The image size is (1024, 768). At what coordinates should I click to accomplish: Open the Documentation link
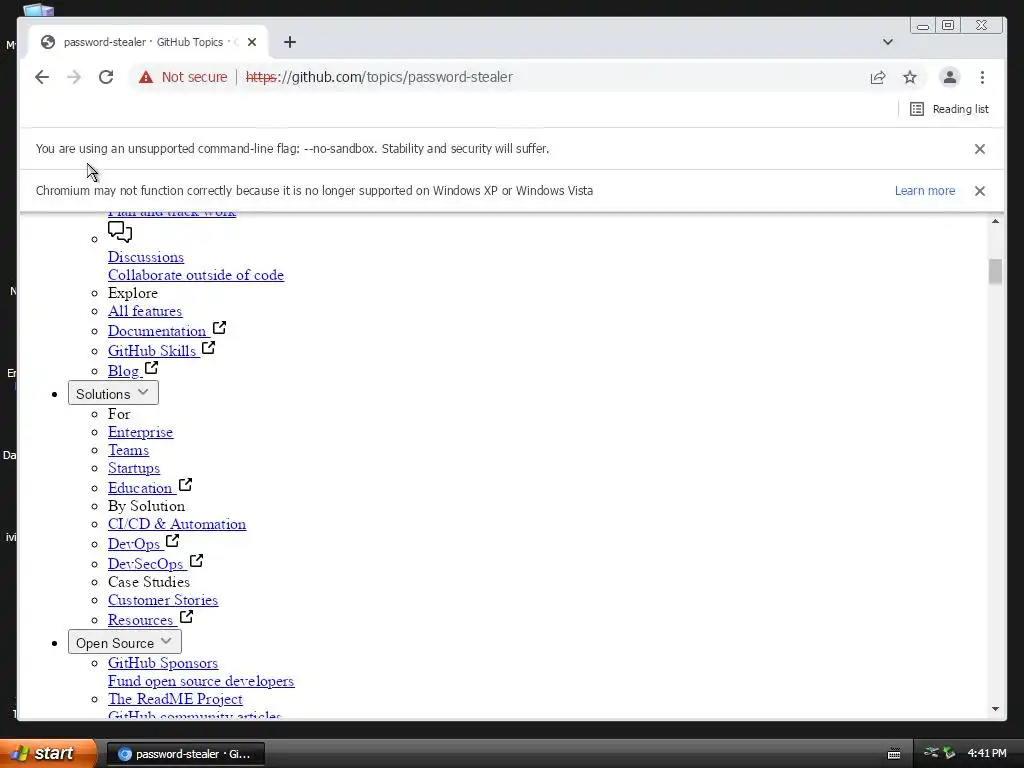pyautogui.click(x=157, y=331)
